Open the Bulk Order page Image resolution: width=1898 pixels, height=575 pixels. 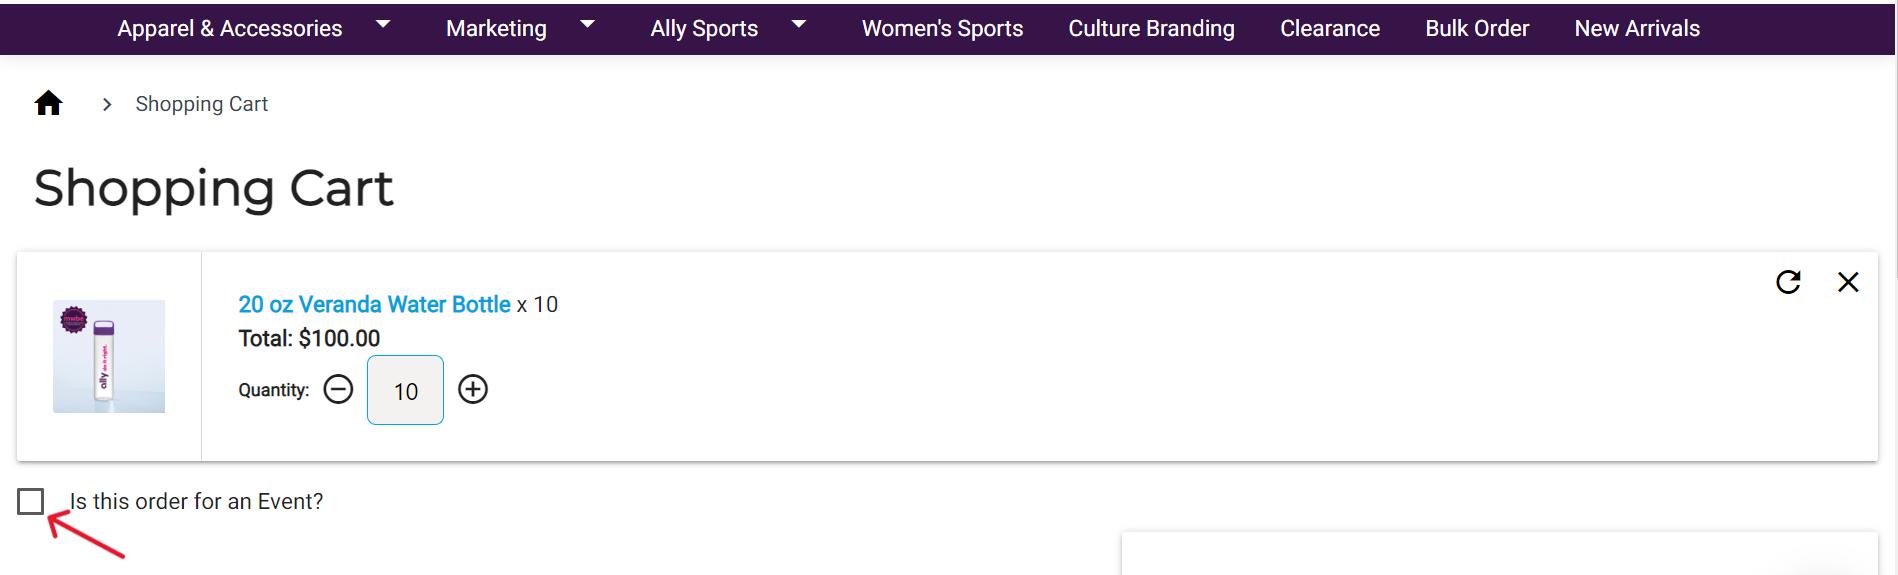click(1477, 28)
